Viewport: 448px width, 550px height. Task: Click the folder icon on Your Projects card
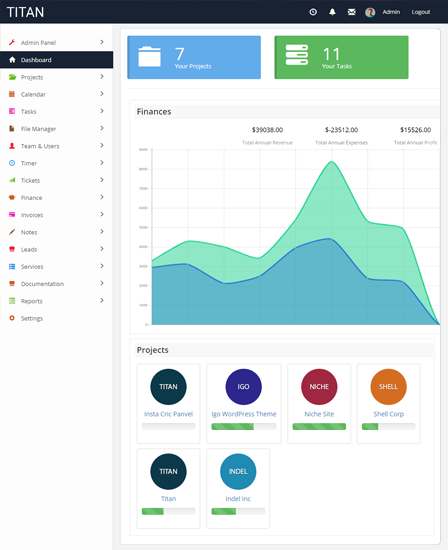click(x=149, y=56)
